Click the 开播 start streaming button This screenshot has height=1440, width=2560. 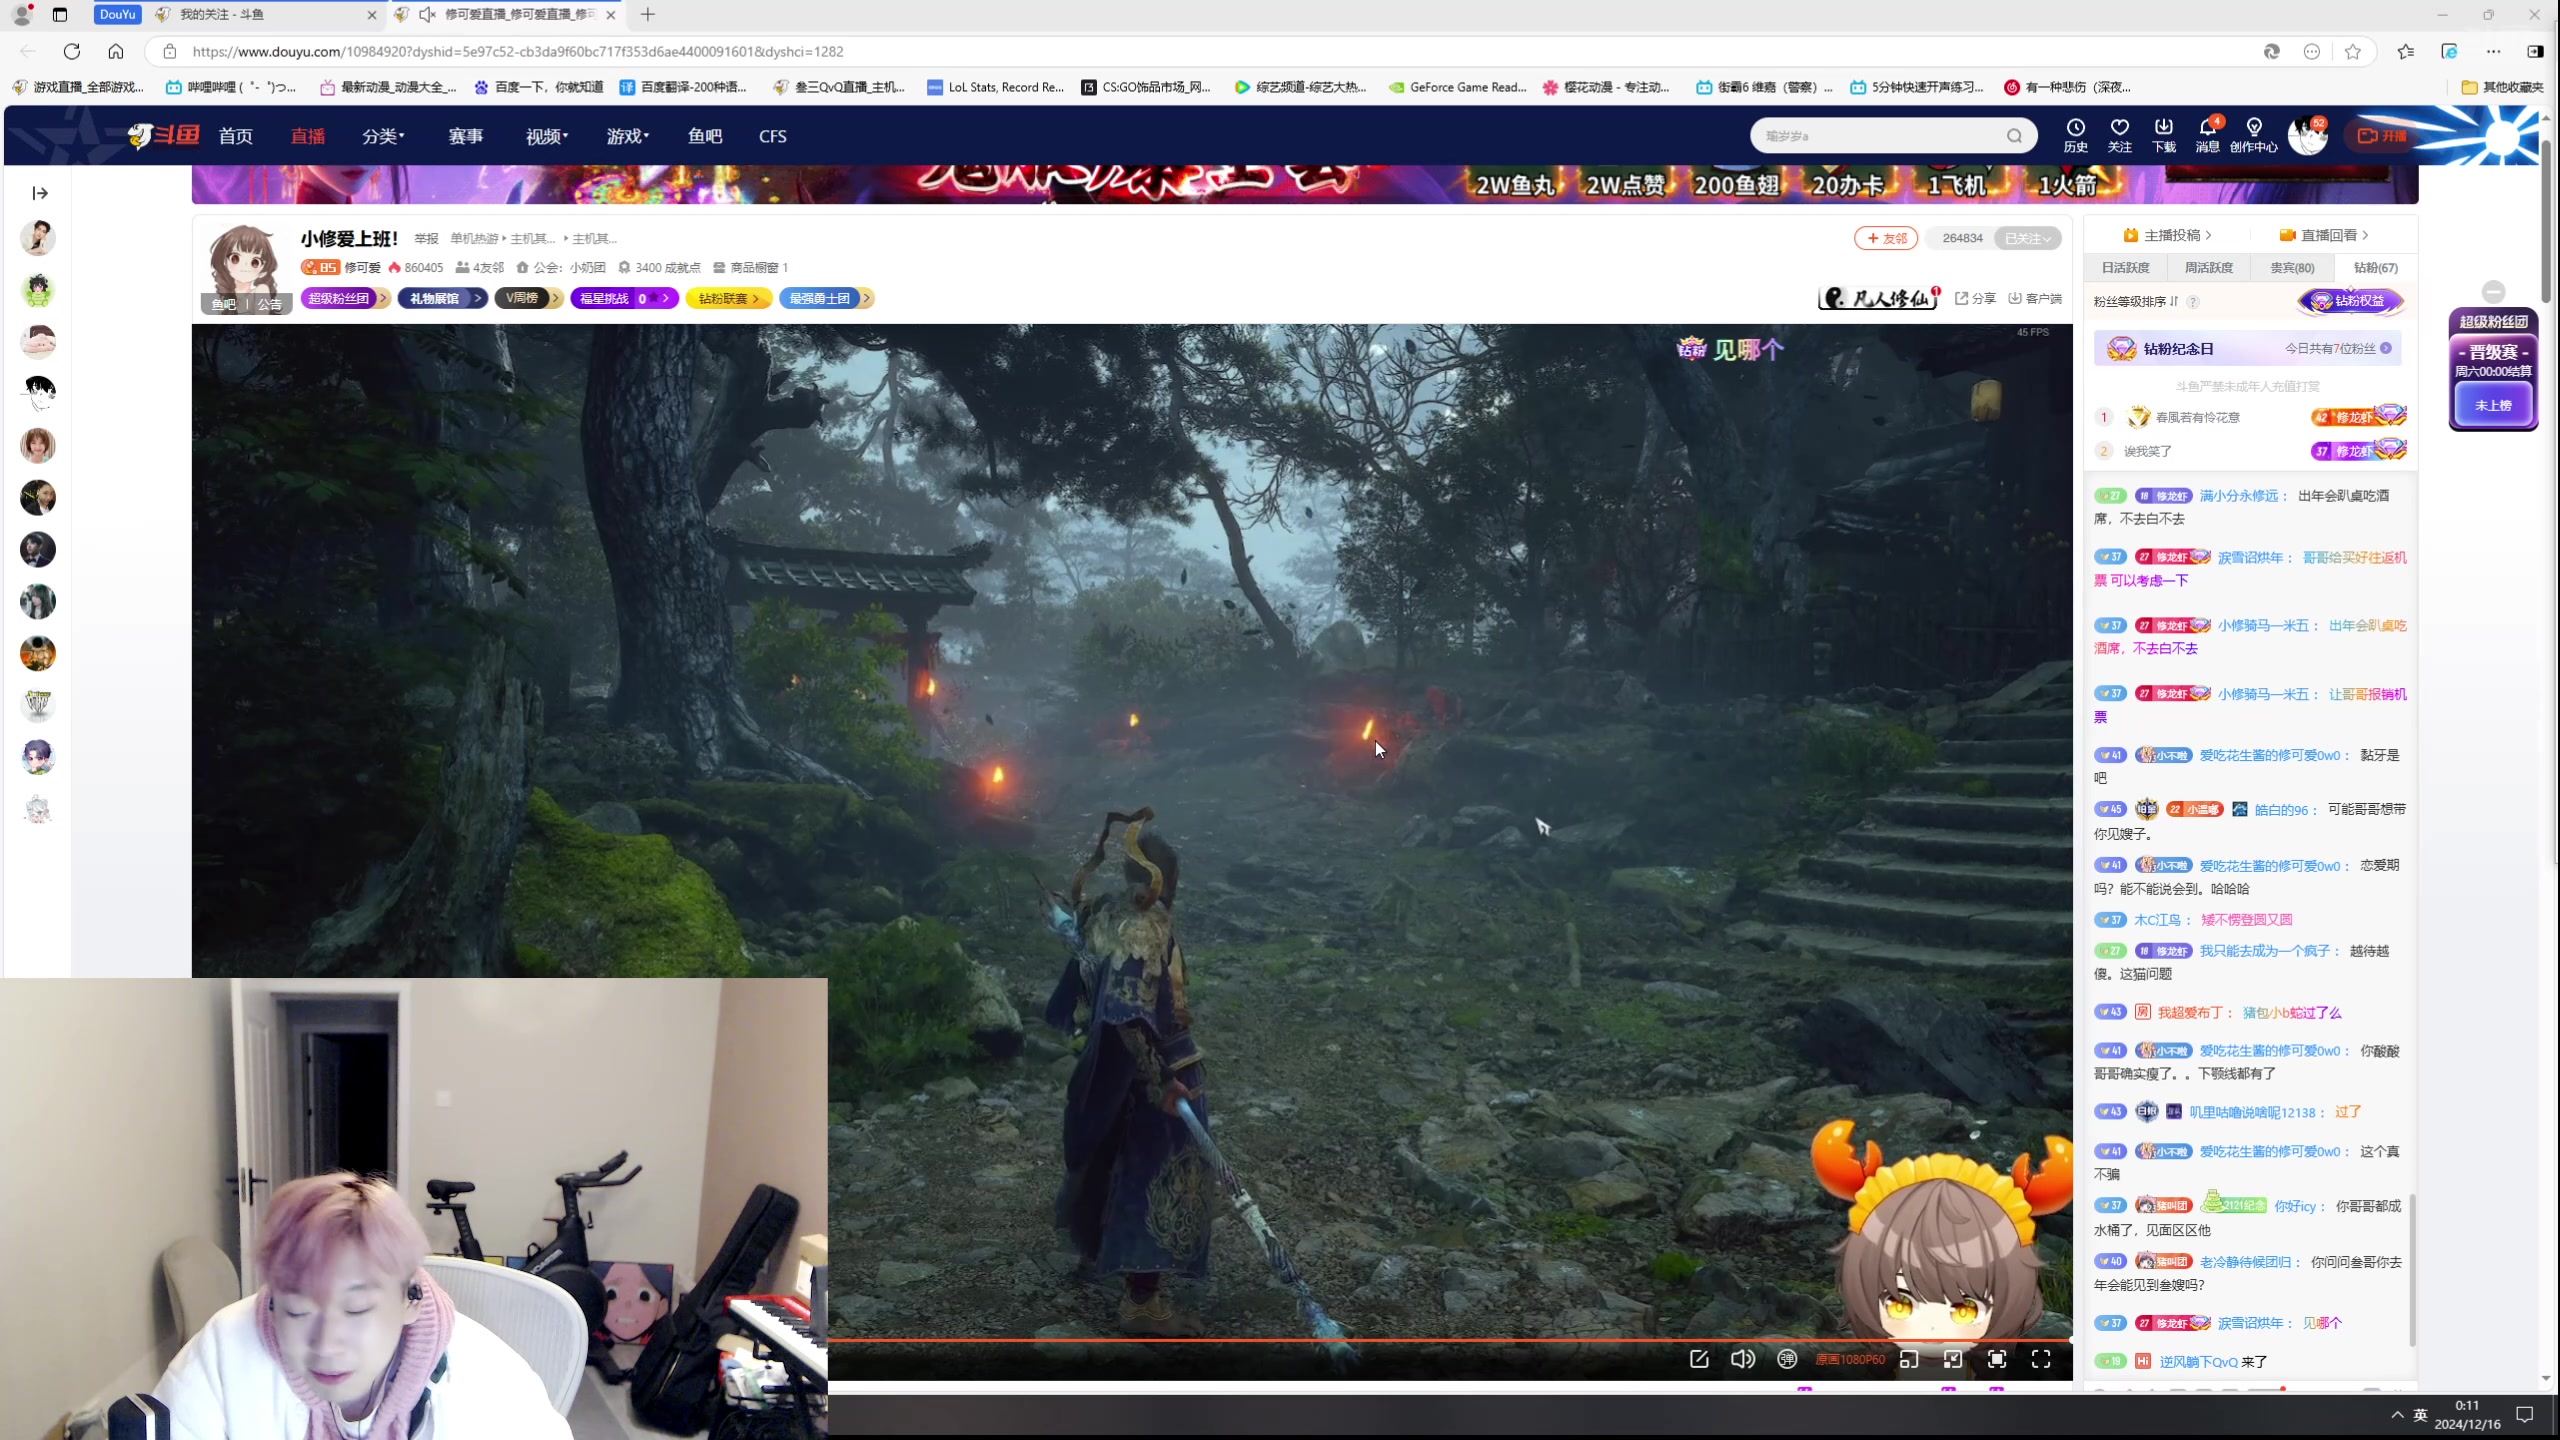(2382, 136)
